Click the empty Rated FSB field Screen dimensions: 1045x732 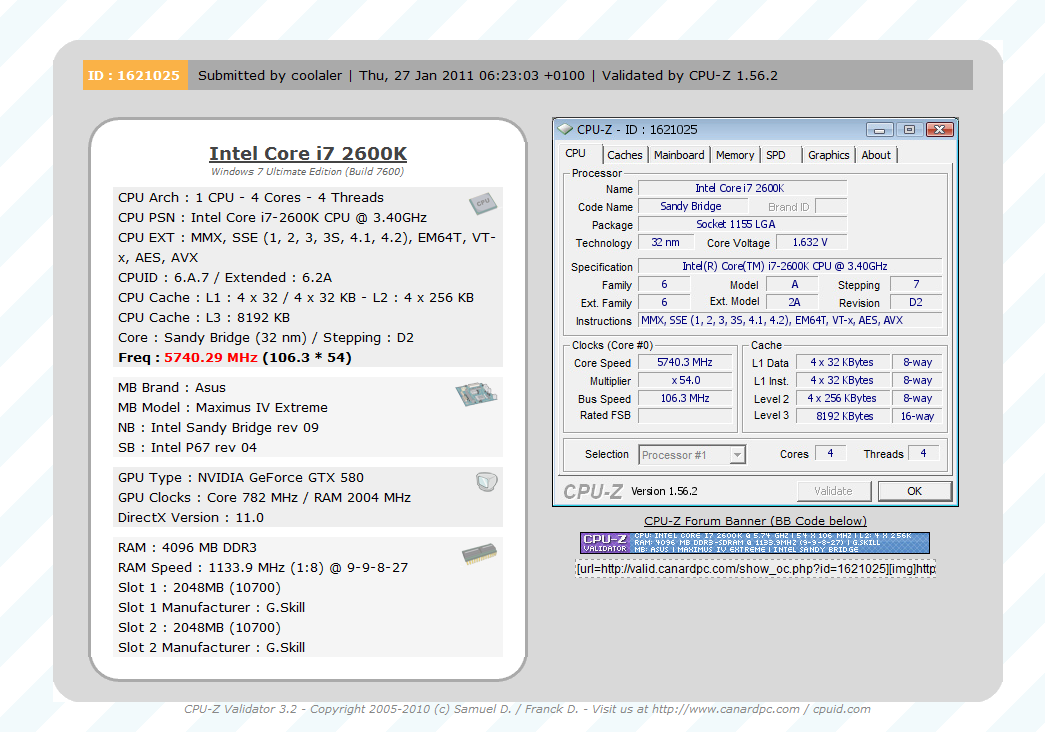click(685, 415)
